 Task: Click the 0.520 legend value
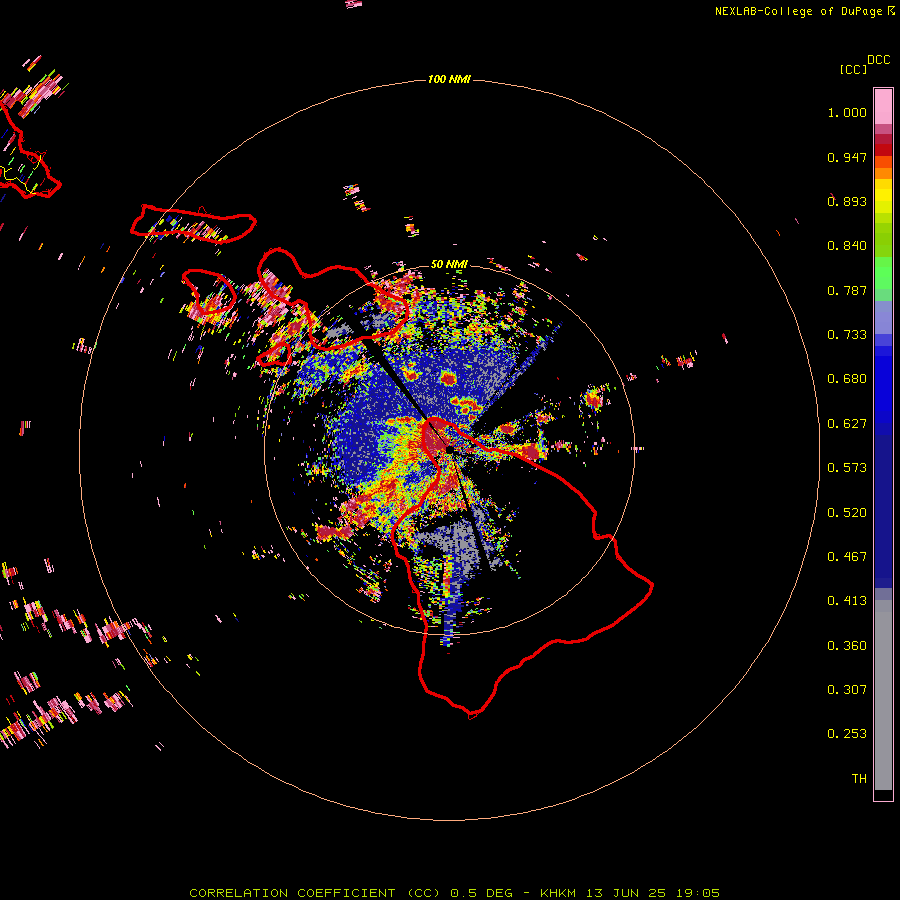point(847,513)
